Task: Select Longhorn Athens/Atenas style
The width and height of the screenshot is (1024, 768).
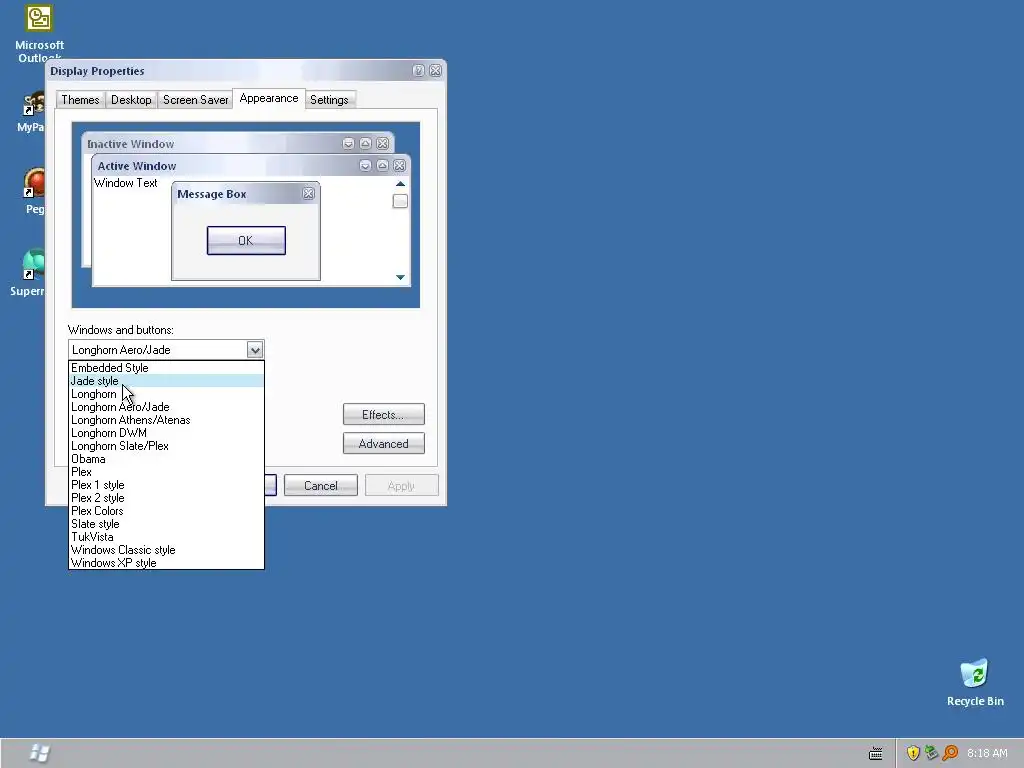Action: (166, 420)
